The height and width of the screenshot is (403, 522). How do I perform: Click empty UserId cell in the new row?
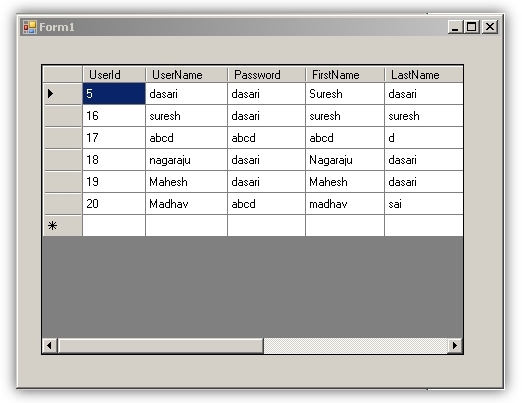[114, 226]
